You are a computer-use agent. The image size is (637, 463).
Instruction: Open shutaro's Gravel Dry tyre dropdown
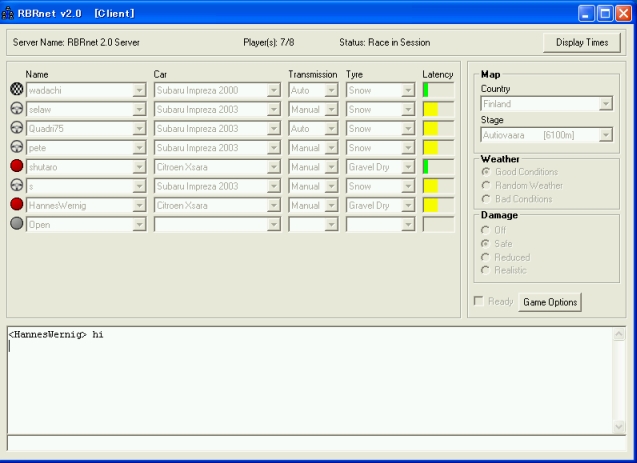tap(380, 167)
